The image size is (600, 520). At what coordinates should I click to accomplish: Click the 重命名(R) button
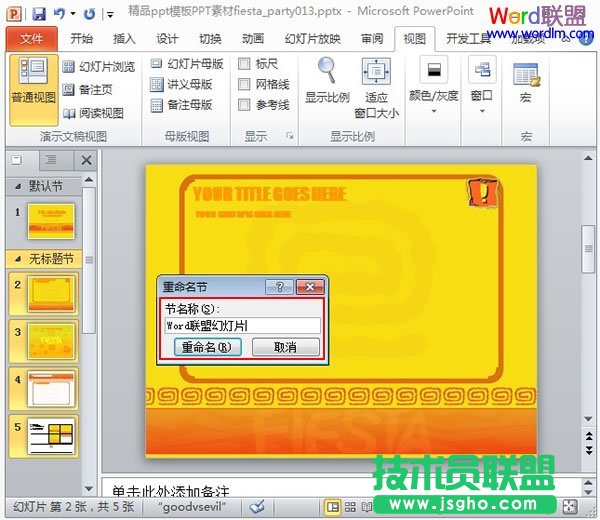coord(207,347)
